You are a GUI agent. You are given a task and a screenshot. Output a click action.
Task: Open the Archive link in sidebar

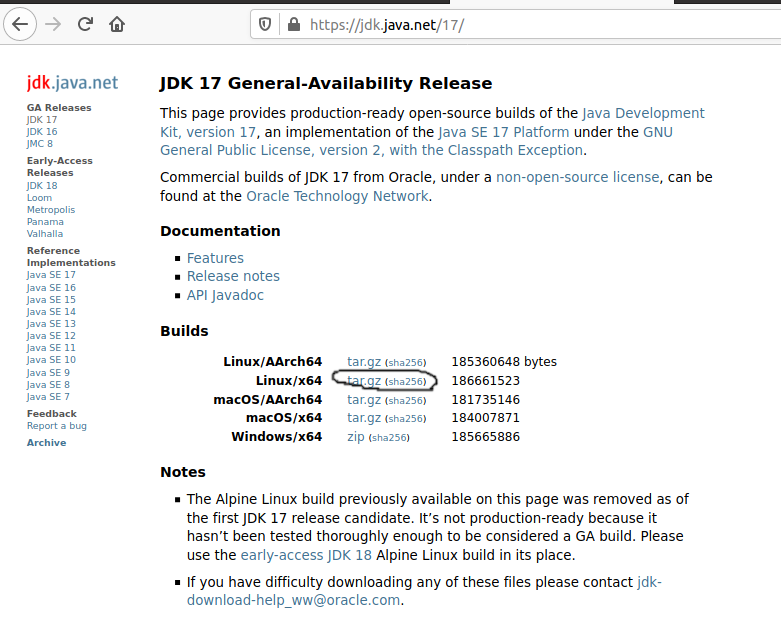[46, 442]
